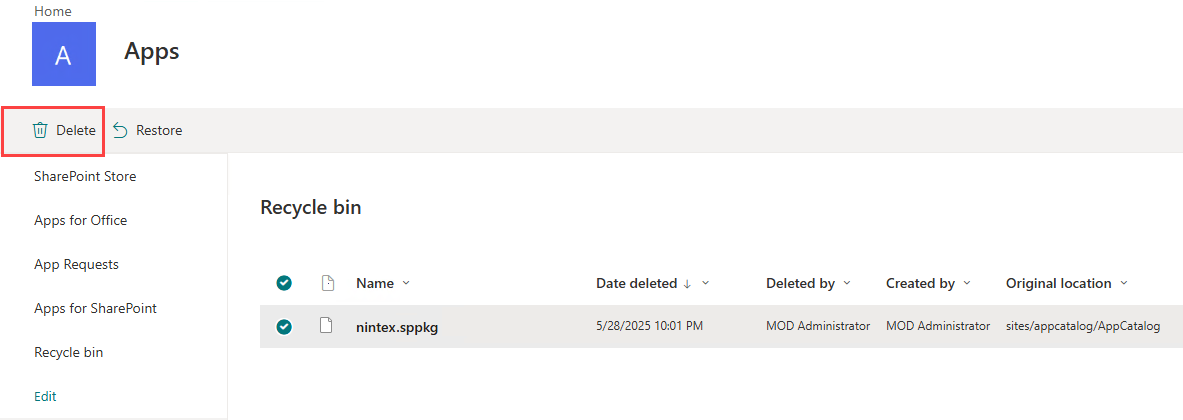Click the nintex.sppkg file name

coord(397,326)
